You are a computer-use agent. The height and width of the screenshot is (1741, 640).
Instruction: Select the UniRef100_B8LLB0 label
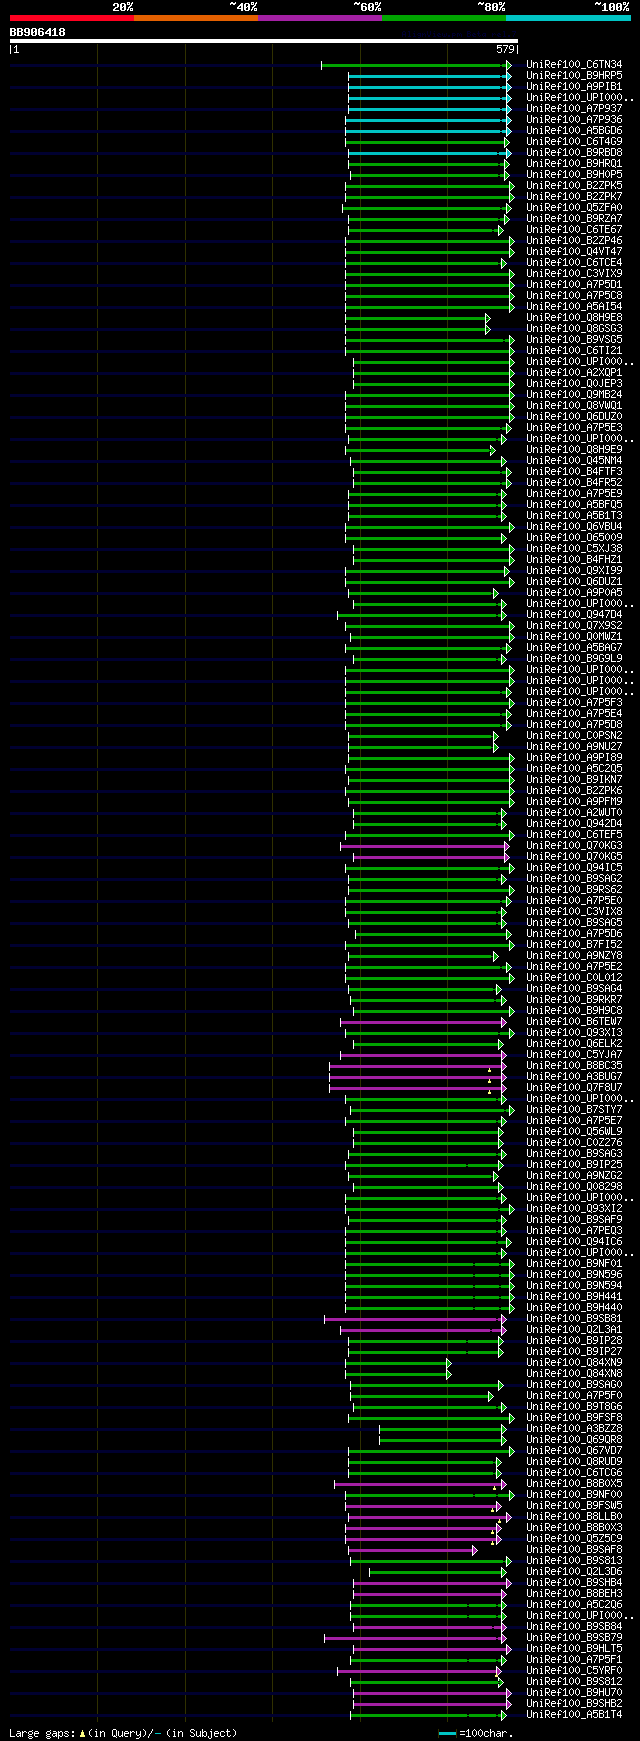574,1517
